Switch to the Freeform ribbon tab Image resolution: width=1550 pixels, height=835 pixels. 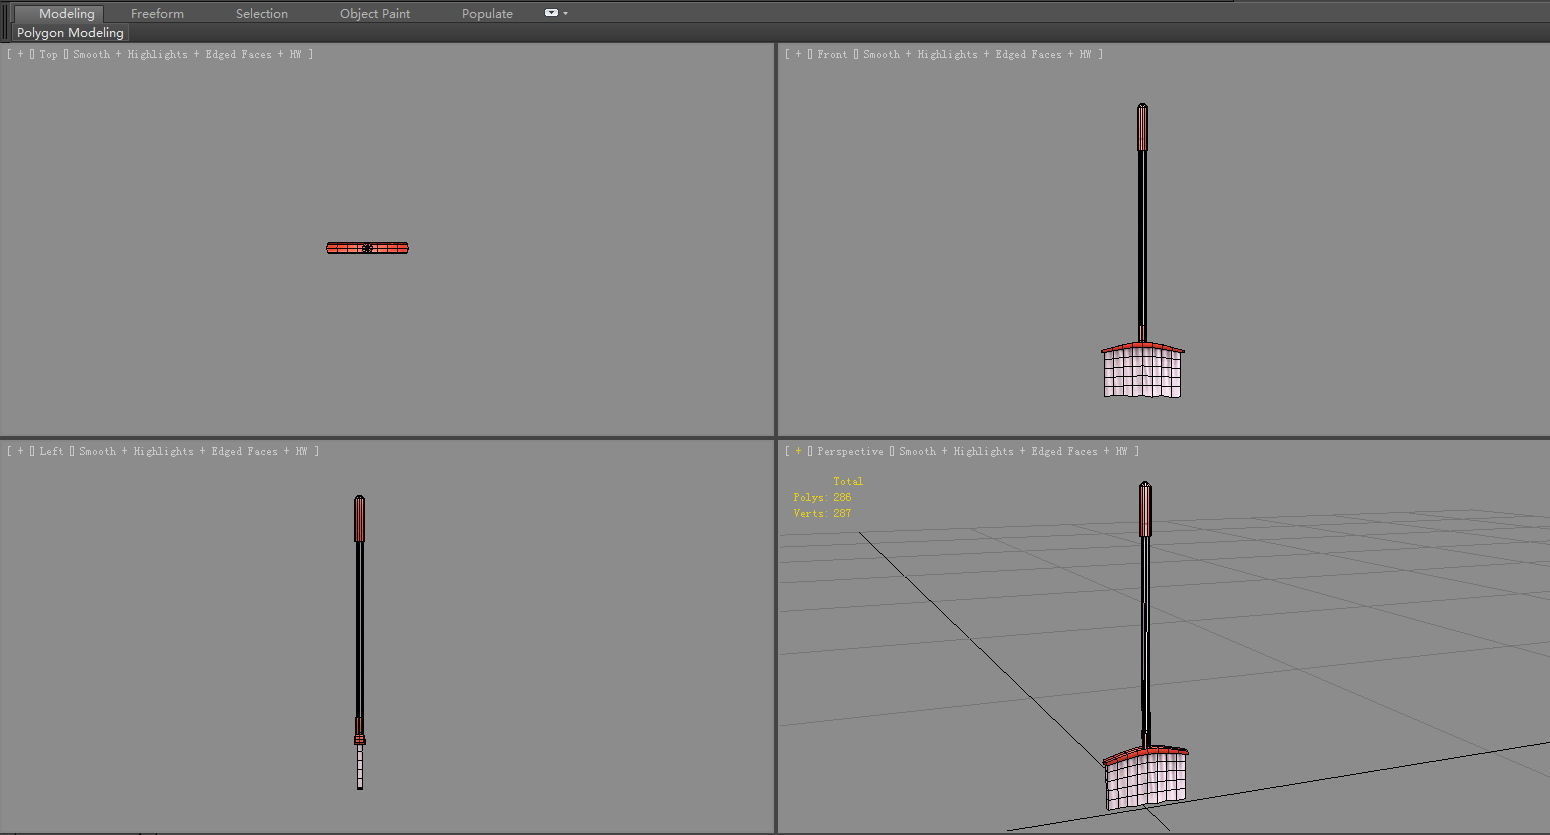[157, 13]
